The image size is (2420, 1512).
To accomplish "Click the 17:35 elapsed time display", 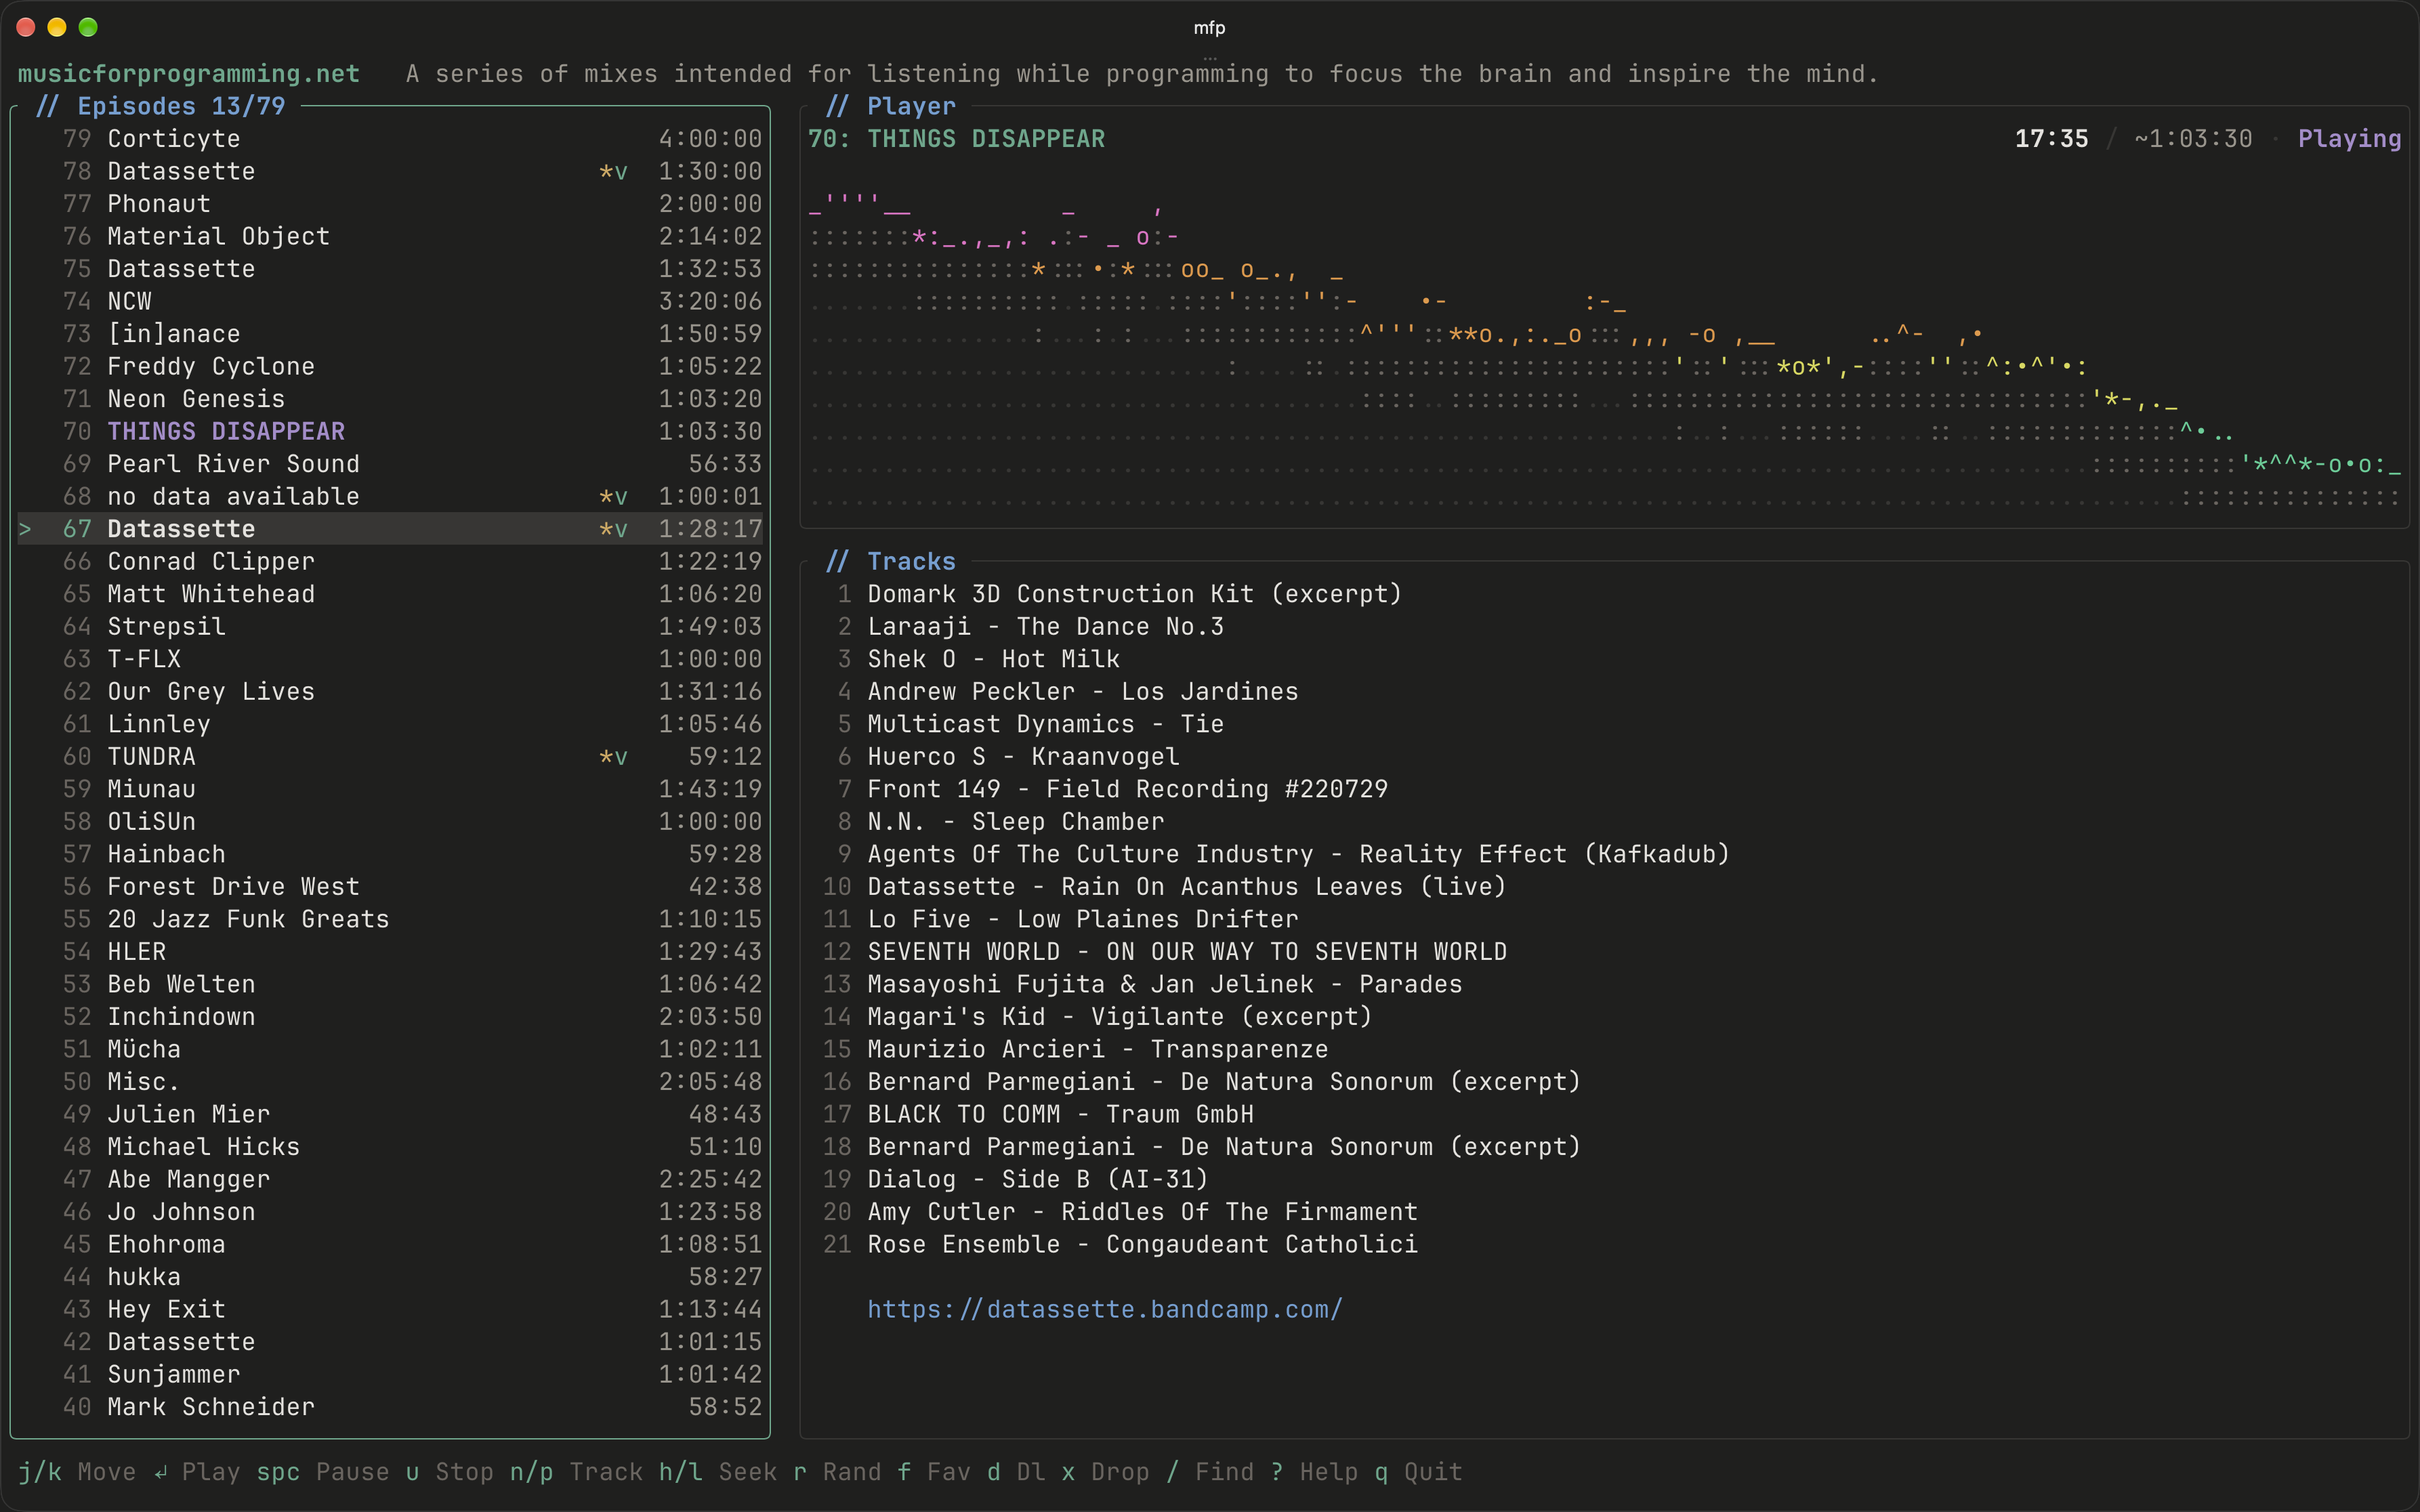I will (2051, 138).
